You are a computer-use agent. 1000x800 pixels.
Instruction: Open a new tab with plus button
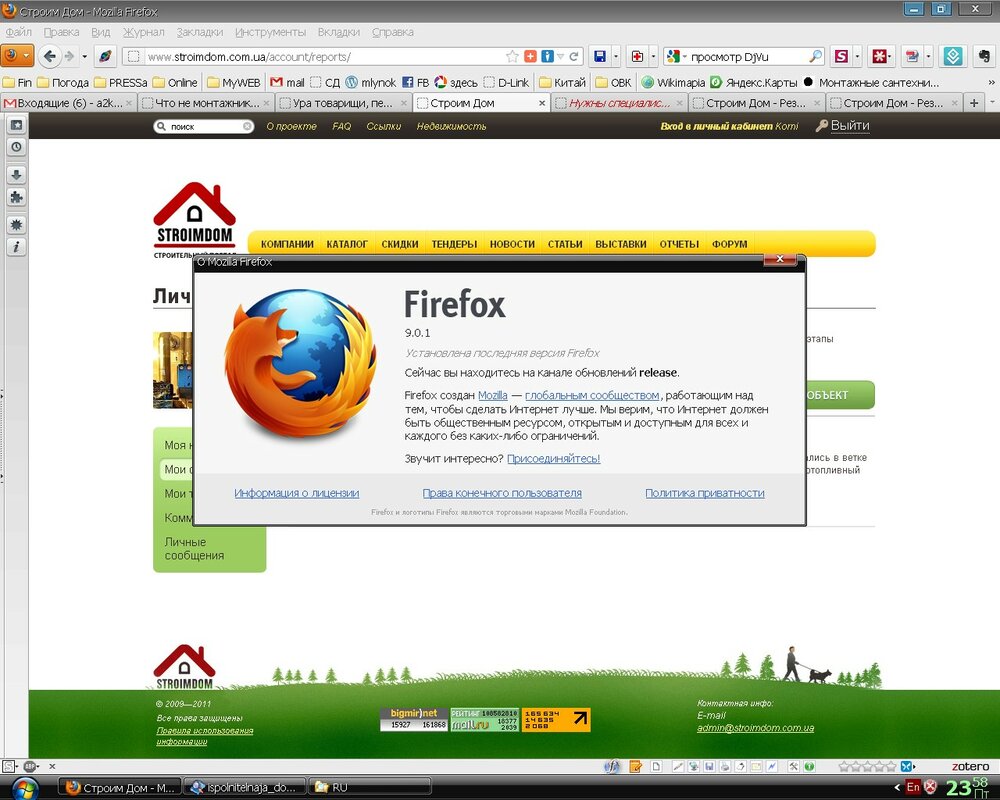[x=974, y=103]
